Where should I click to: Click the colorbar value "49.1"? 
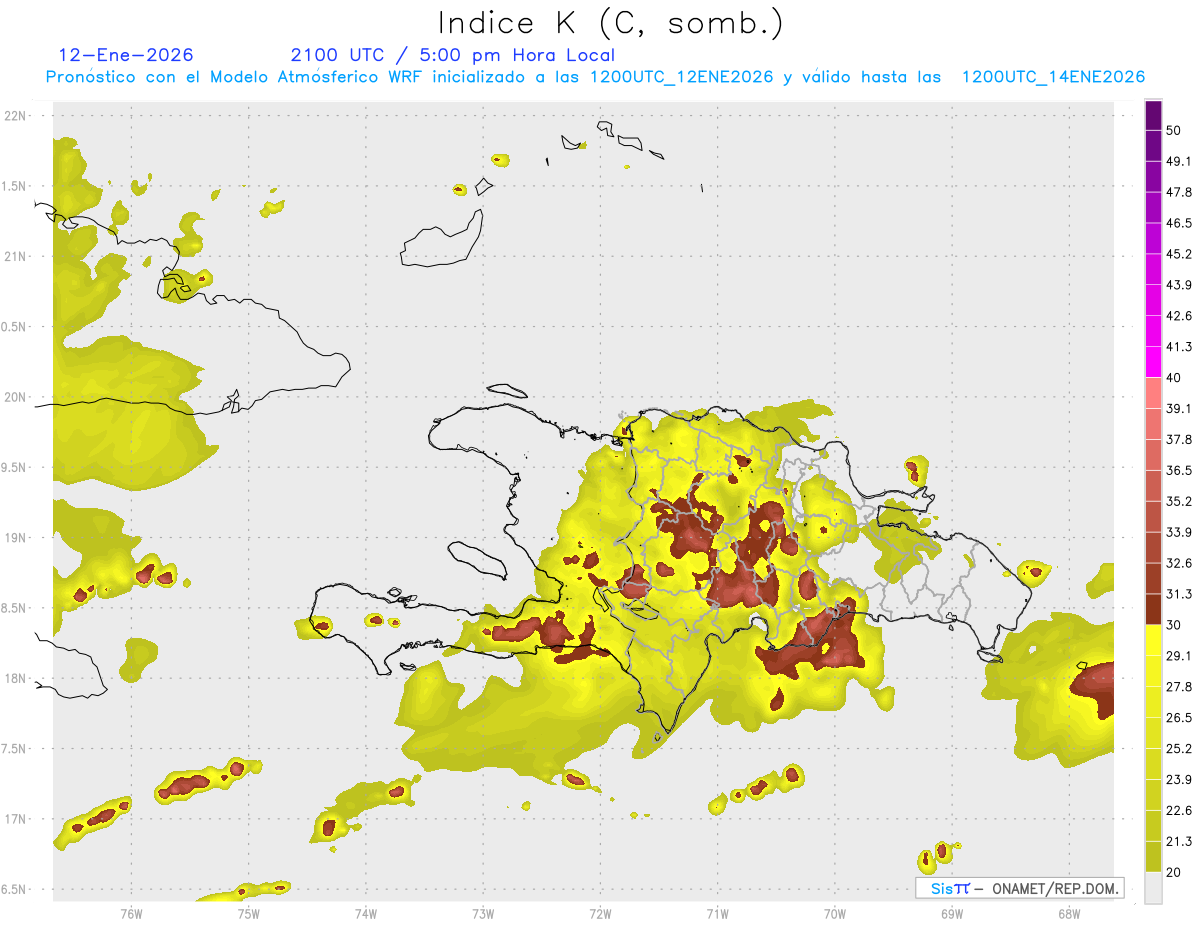(x=1180, y=161)
